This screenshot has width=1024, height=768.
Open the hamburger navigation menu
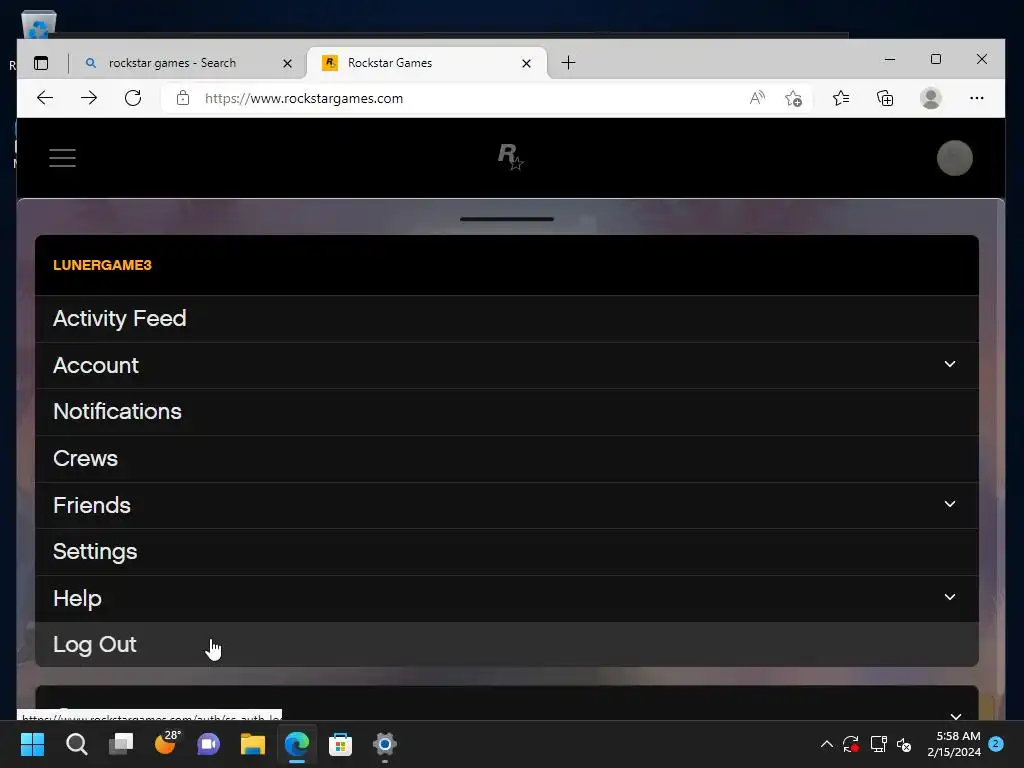pos(63,158)
